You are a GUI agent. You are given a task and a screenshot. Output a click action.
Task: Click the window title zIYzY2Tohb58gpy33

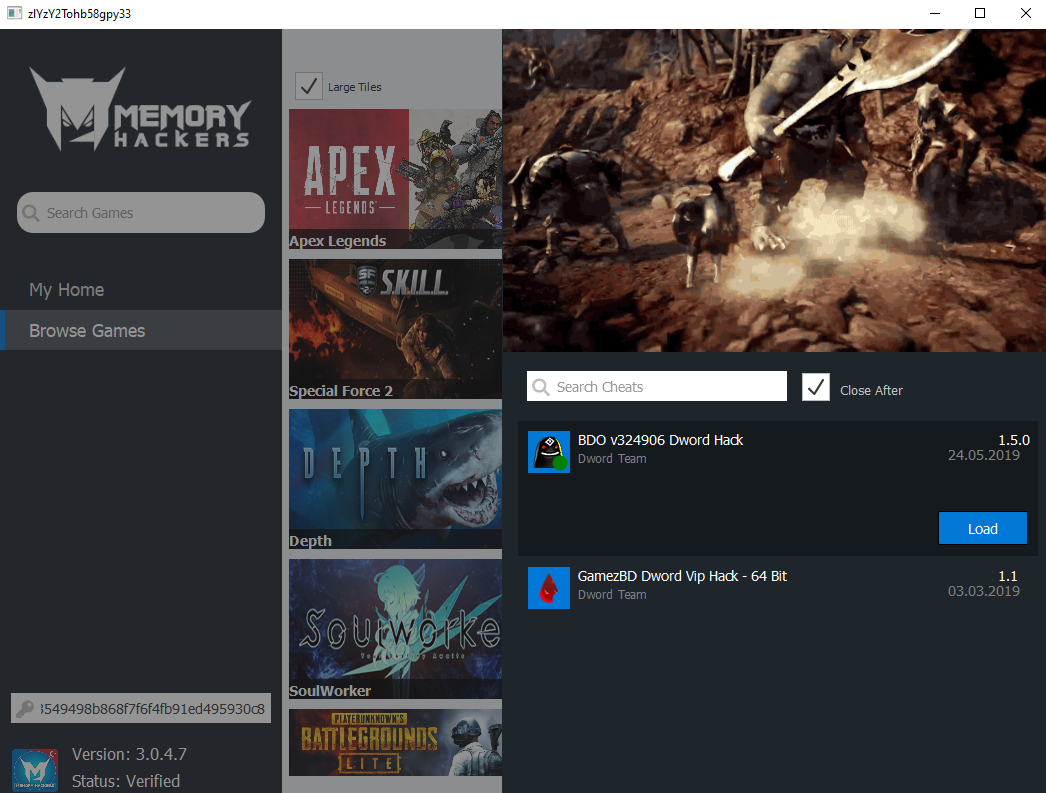[79, 13]
